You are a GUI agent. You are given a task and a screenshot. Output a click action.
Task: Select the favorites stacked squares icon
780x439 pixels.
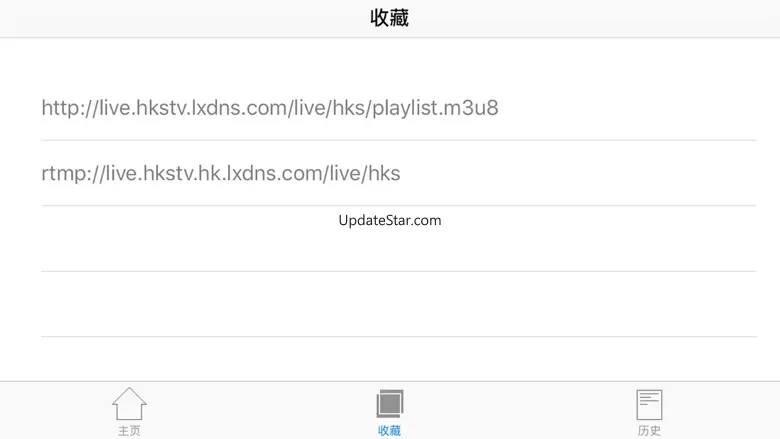pyautogui.click(x=390, y=404)
